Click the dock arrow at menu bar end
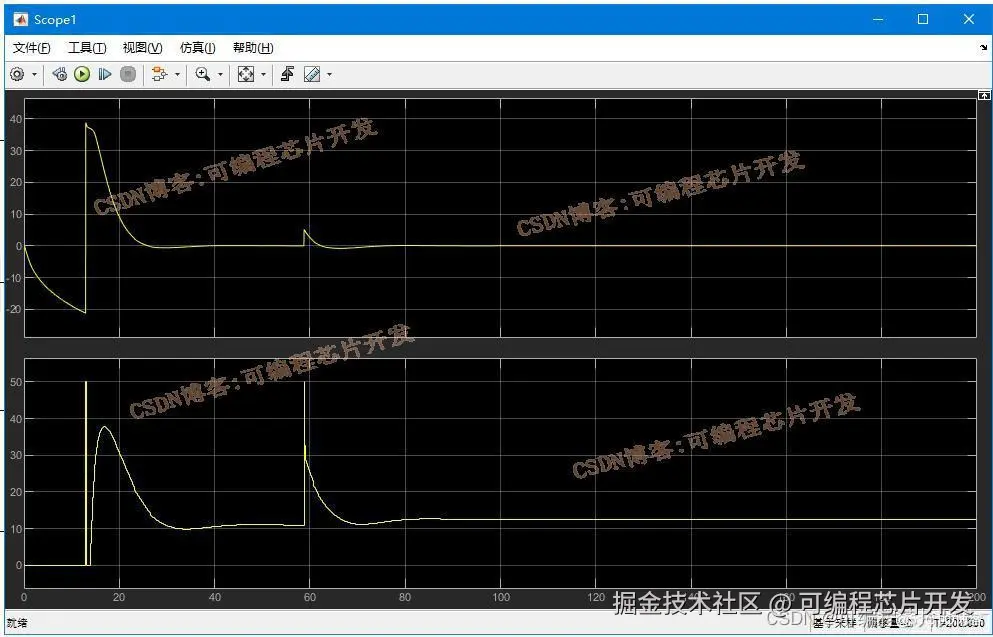The image size is (993, 637). [x=984, y=47]
